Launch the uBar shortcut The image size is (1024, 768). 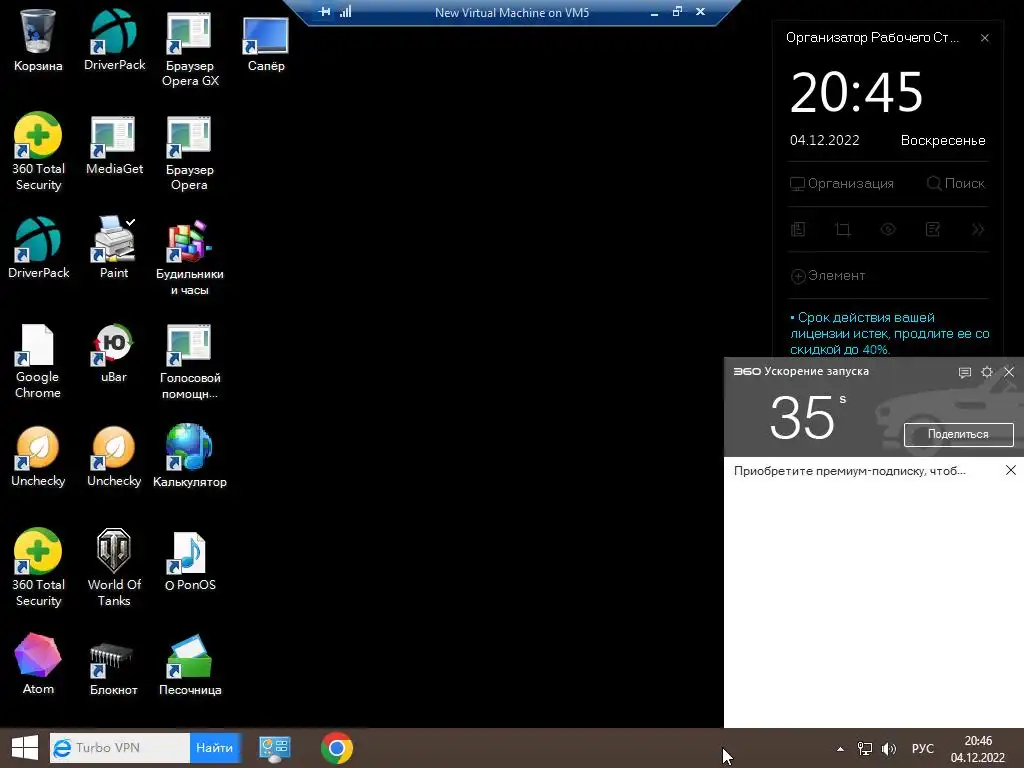114,353
